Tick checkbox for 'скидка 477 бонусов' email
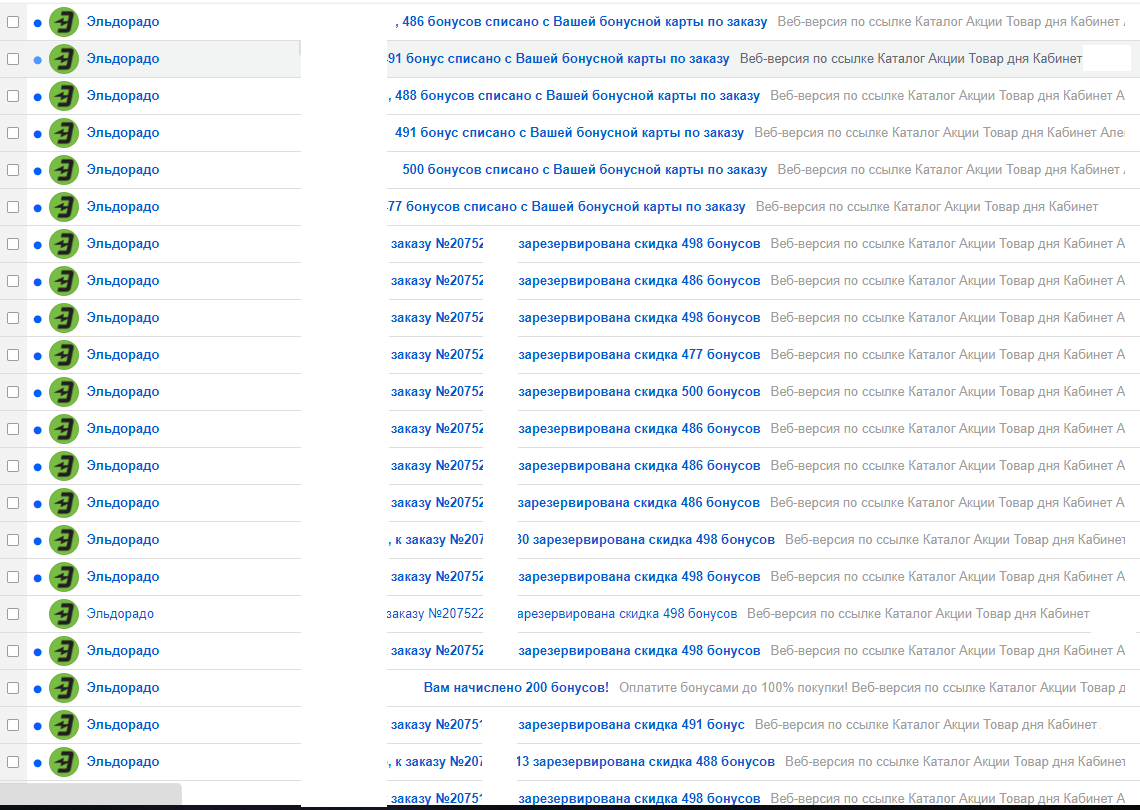Image resolution: width=1140 pixels, height=810 pixels. tap(13, 355)
